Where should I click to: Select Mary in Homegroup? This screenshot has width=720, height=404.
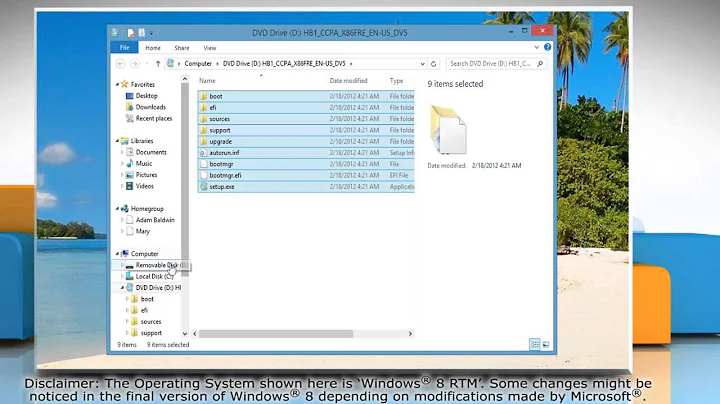click(142, 231)
